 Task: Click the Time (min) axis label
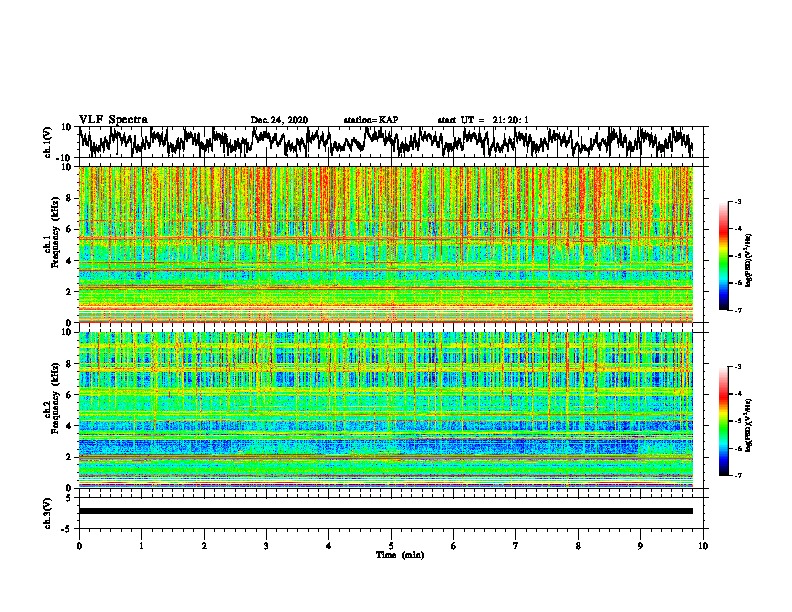pyautogui.click(x=400, y=555)
